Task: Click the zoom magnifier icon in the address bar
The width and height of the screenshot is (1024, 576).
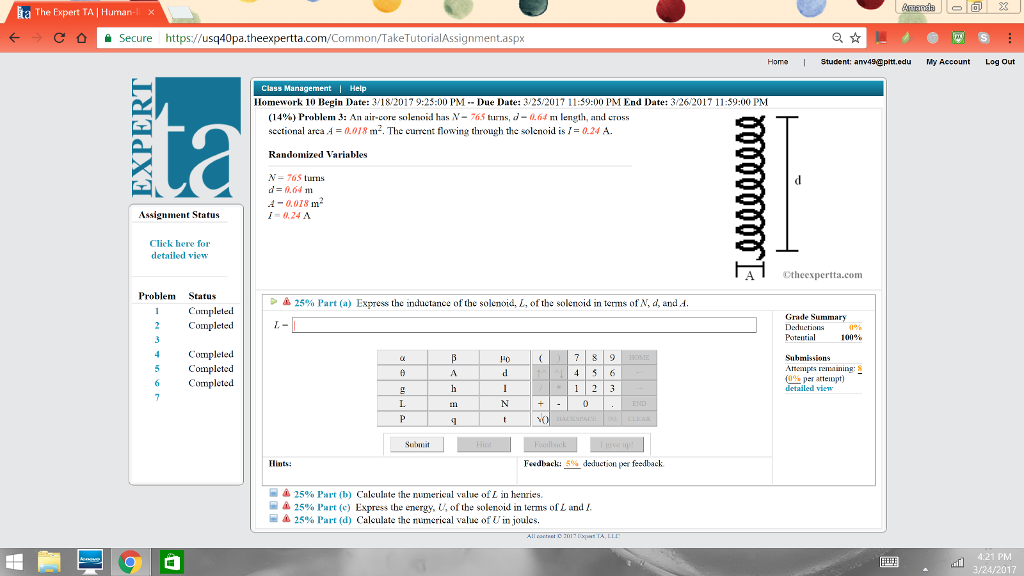Action: pyautogui.click(x=836, y=38)
